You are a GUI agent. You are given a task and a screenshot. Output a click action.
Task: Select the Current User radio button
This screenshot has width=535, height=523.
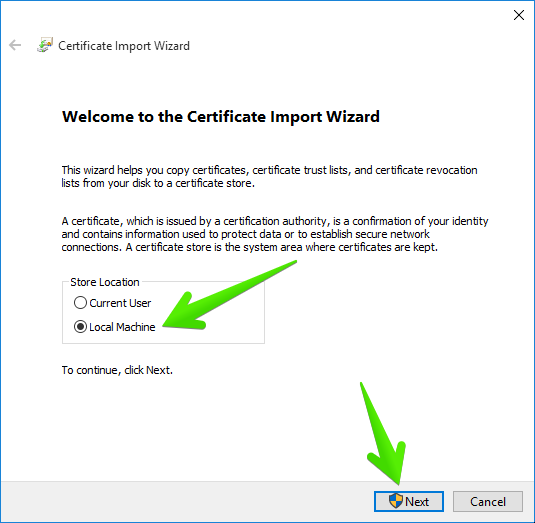tap(80, 303)
